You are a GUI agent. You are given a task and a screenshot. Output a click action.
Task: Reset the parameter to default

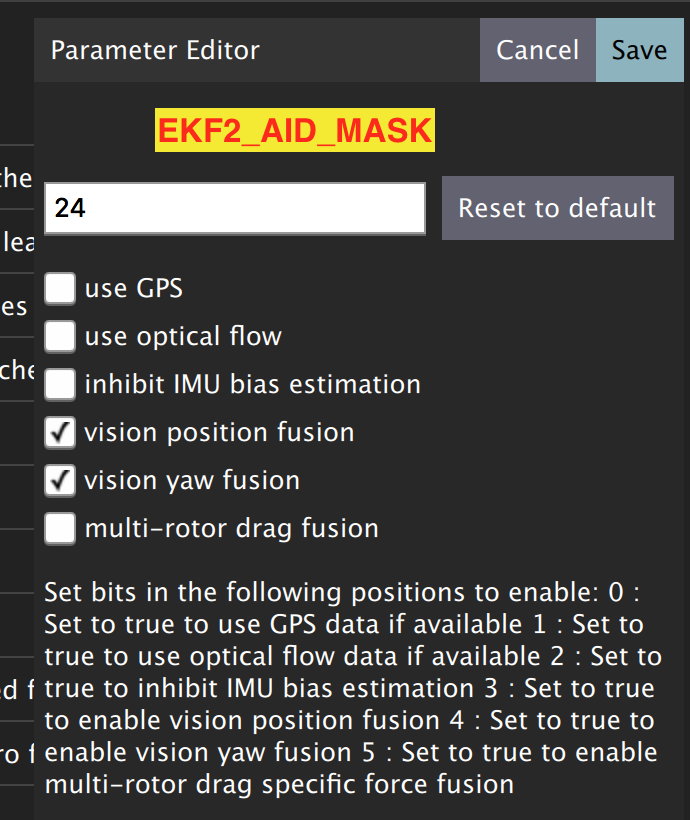[x=558, y=208]
